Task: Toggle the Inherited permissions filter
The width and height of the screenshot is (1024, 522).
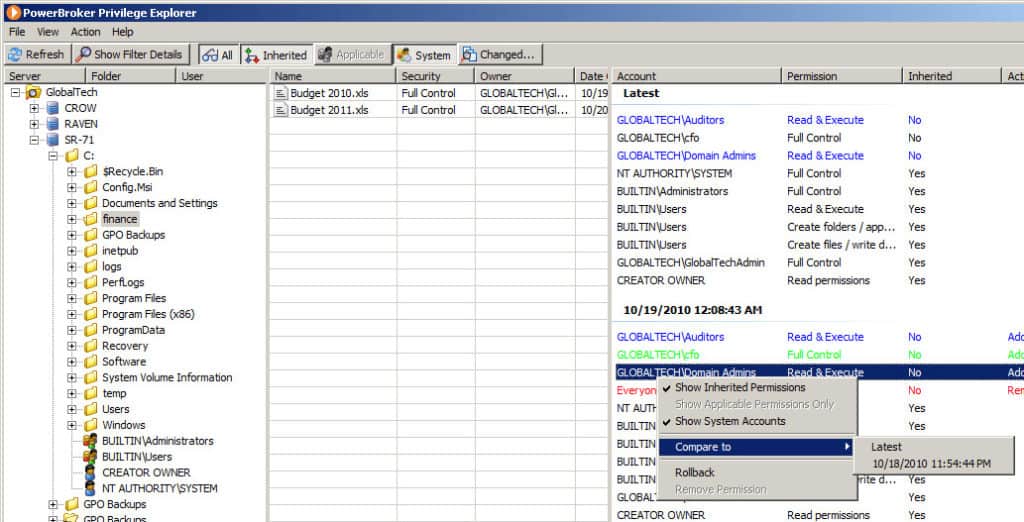Action: pos(275,55)
